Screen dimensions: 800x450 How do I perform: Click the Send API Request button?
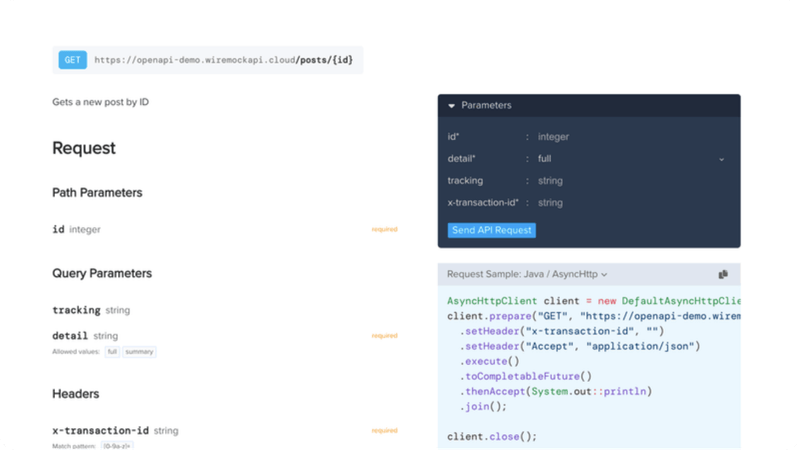(491, 230)
